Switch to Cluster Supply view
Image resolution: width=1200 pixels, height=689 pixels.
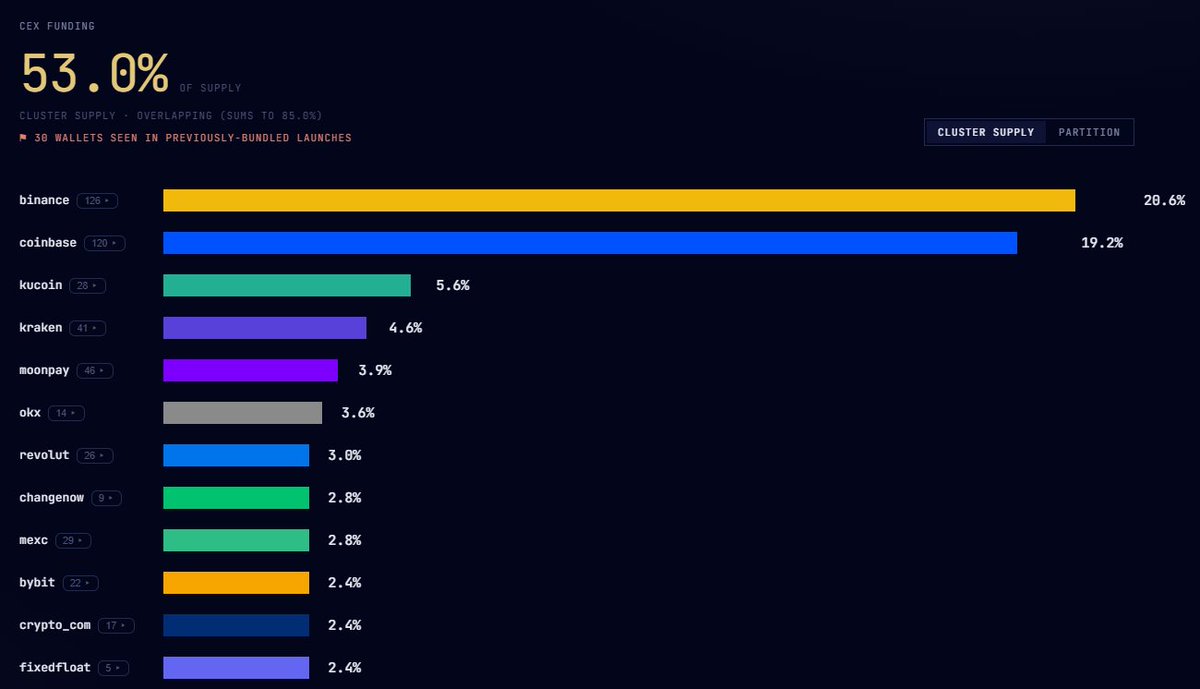[x=985, y=132]
